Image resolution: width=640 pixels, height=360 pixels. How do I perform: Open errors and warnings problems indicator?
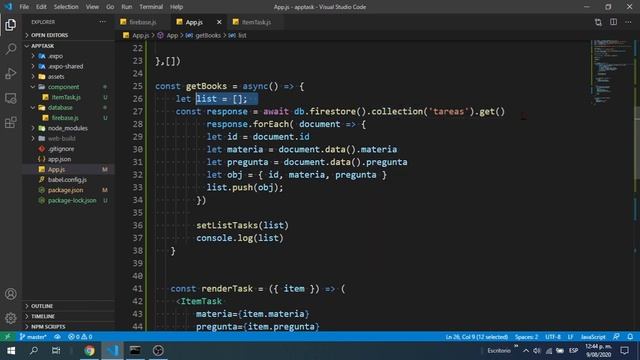[x=80, y=337]
